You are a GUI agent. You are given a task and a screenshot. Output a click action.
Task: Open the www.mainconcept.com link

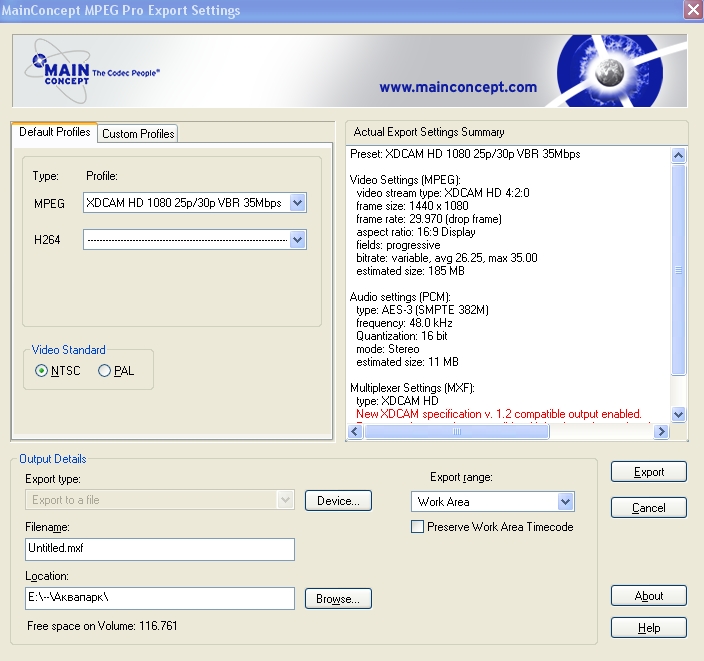[458, 87]
